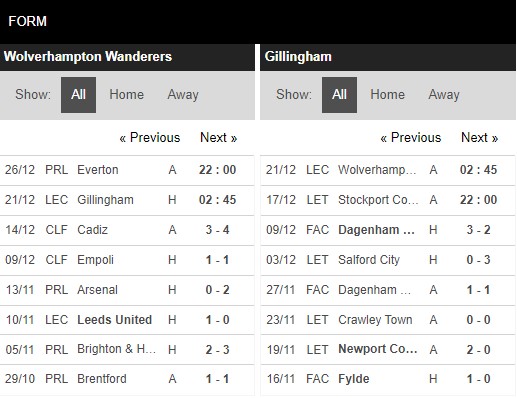Image resolution: width=517 pixels, height=398 pixels.
Task: Click the Leeds United team name
Action: coord(114,320)
